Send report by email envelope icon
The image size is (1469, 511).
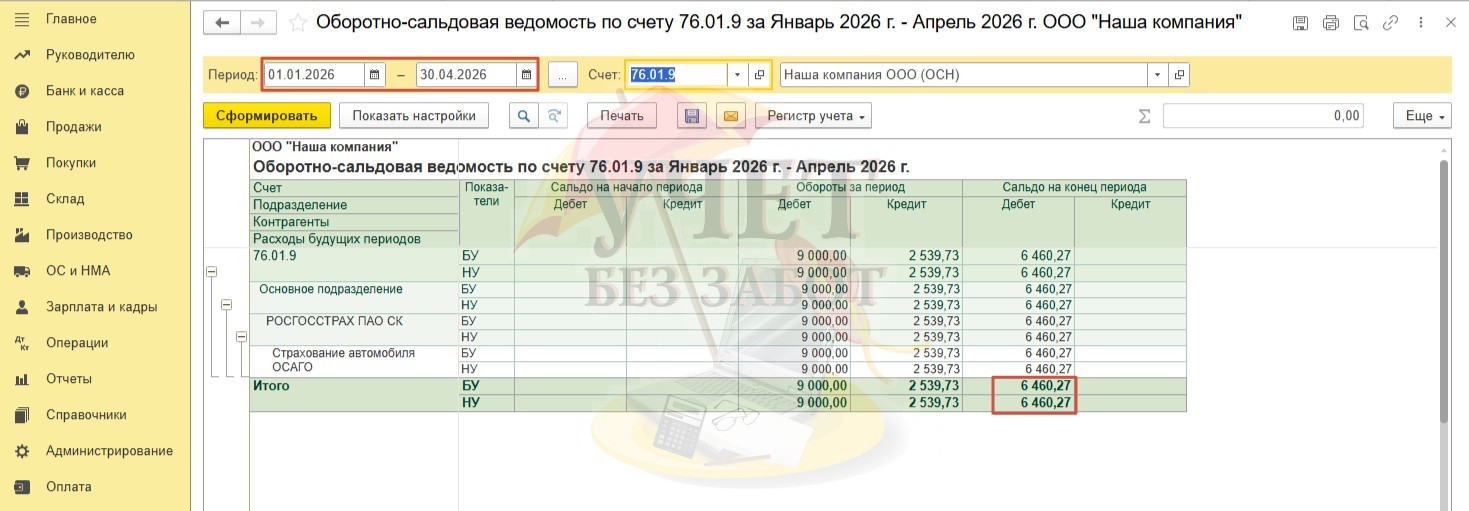730,116
